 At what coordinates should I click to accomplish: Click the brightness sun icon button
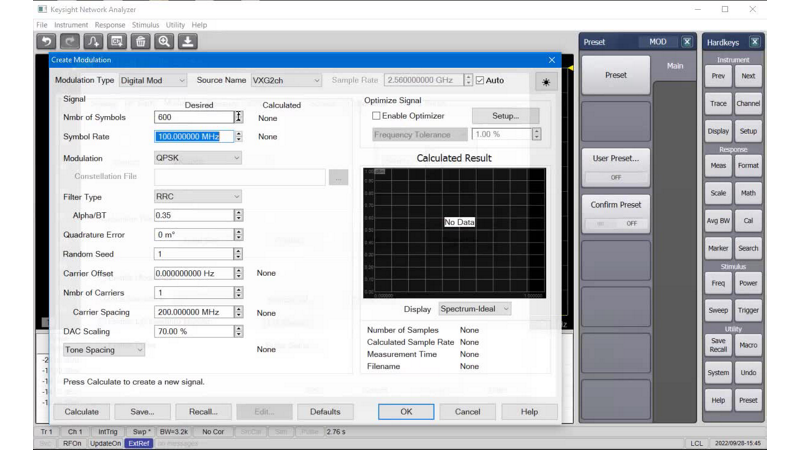click(546, 82)
